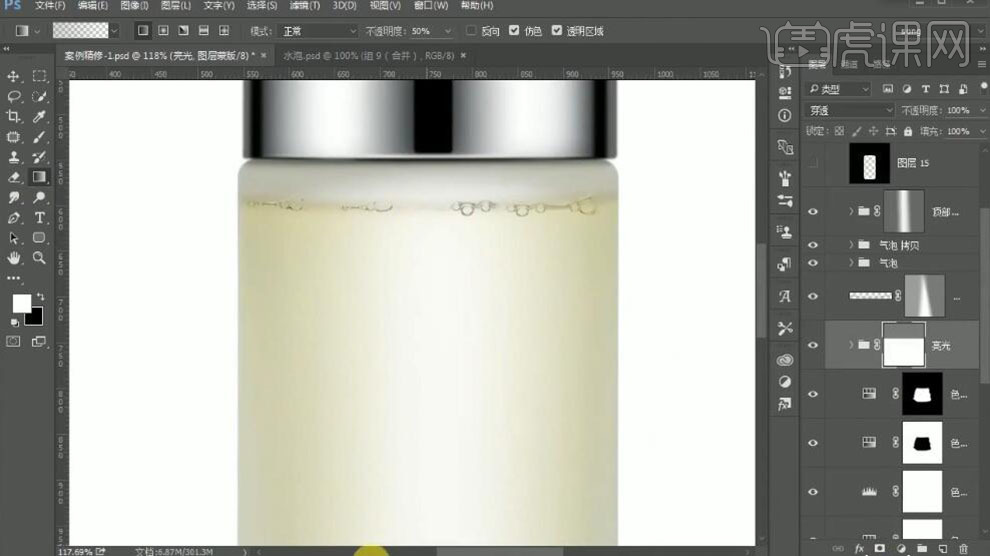The width and height of the screenshot is (990, 556).
Task: Expand the 顶部 group
Action: 850,211
